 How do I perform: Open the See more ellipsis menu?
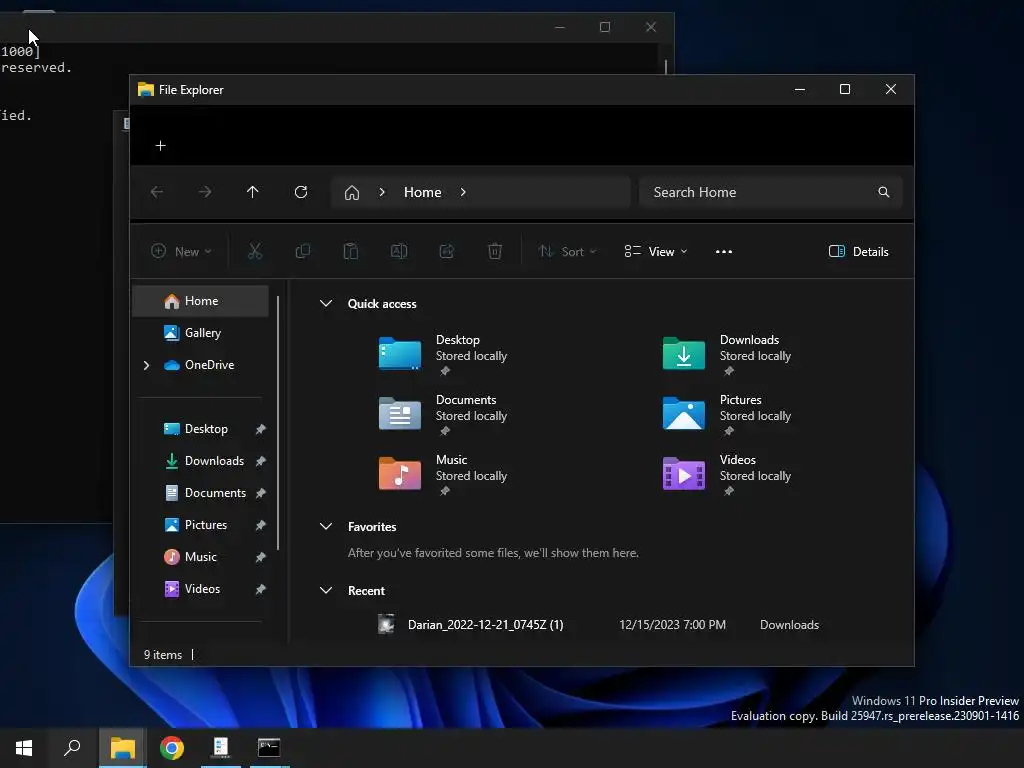[724, 251]
